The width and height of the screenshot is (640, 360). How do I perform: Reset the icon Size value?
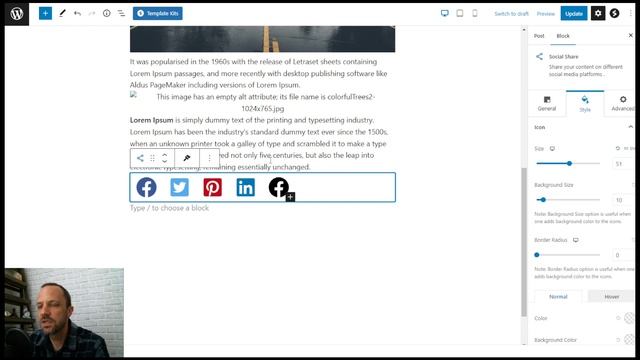(x=618, y=149)
